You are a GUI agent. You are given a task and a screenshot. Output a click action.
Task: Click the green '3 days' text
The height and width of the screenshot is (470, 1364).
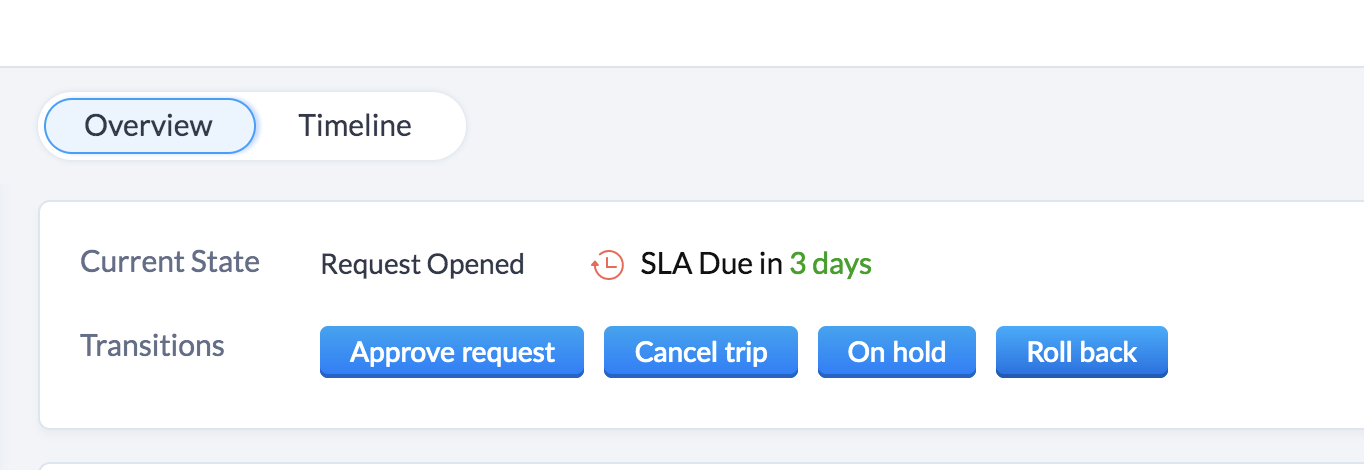(830, 265)
